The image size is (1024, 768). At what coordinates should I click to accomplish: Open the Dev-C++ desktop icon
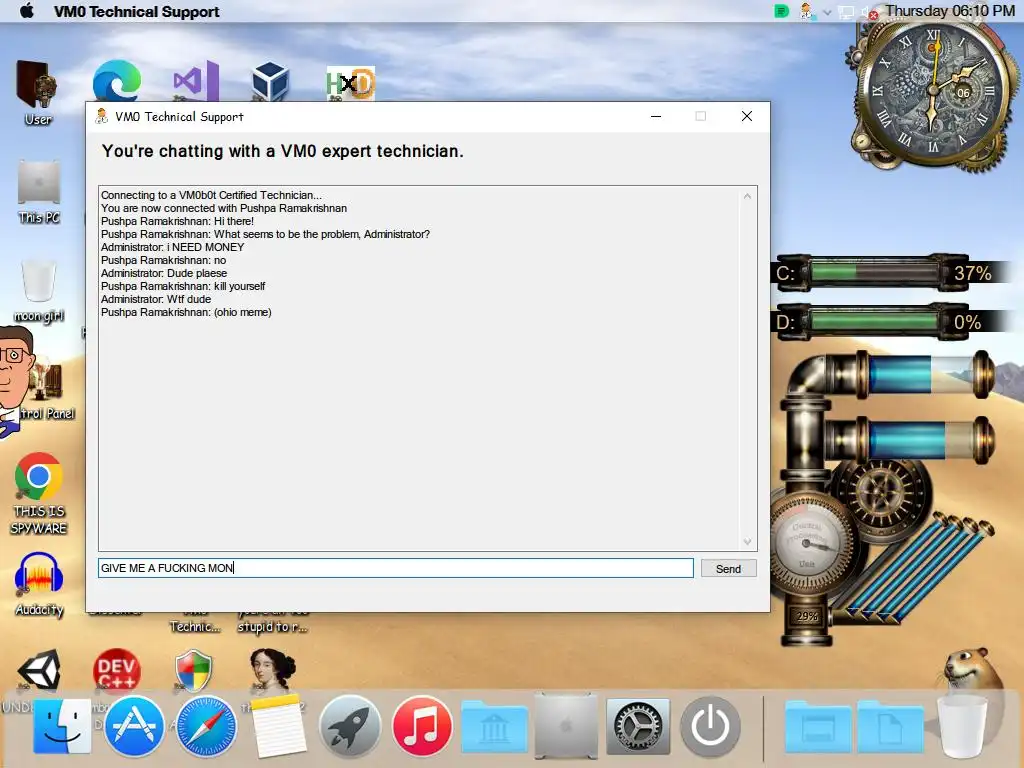click(117, 669)
